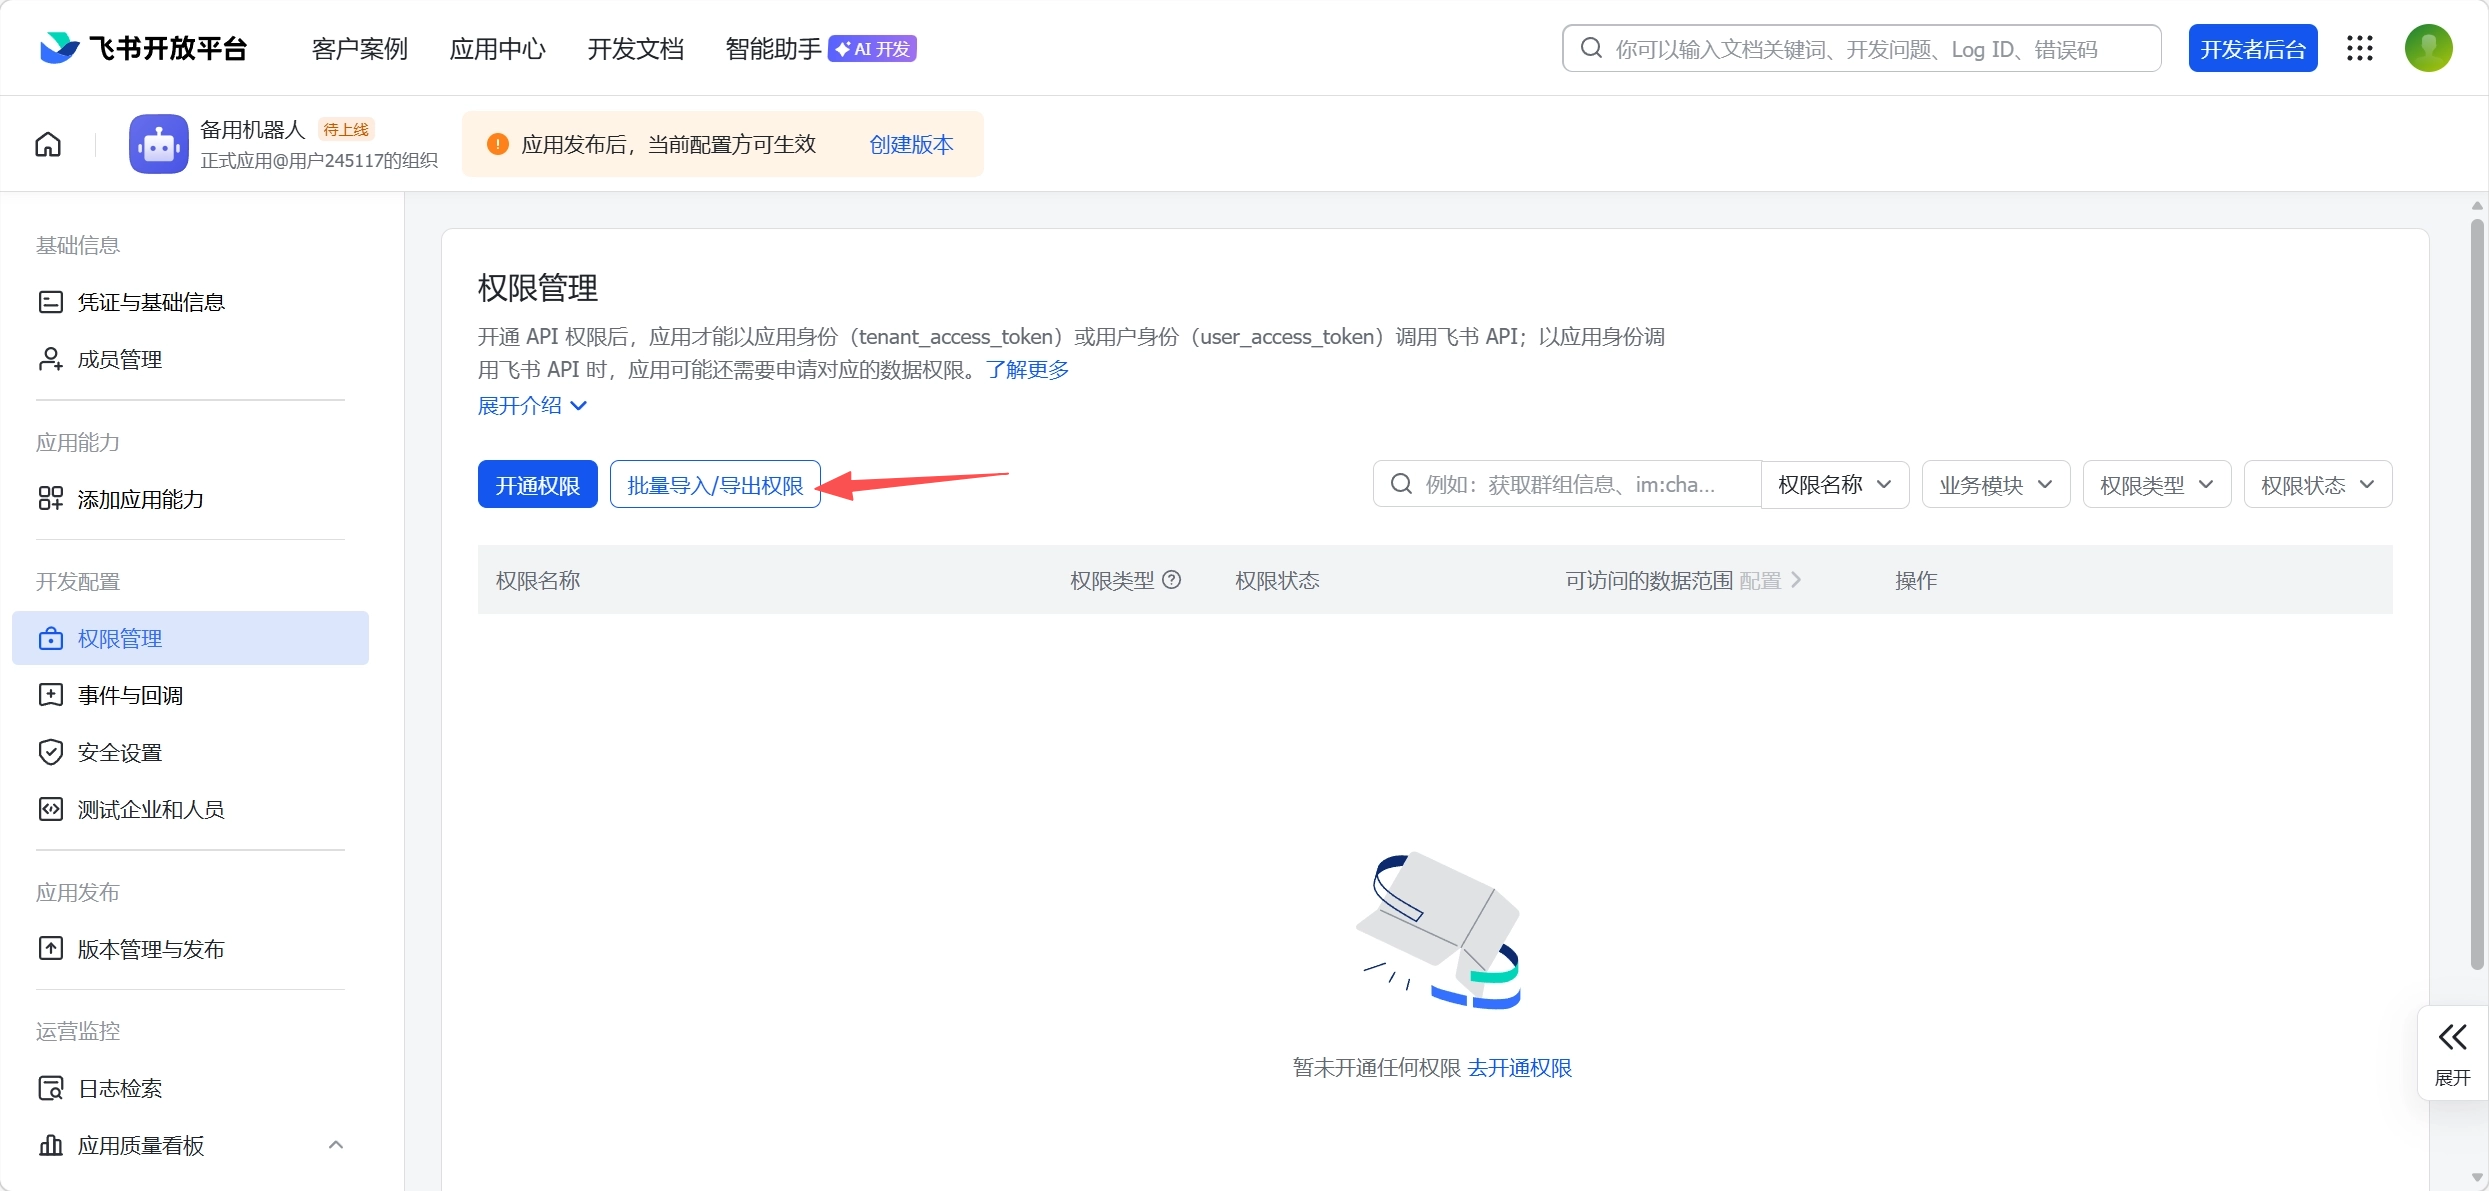Click the 创建版本 link
The width and height of the screenshot is (2489, 1191).
[910, 145]
